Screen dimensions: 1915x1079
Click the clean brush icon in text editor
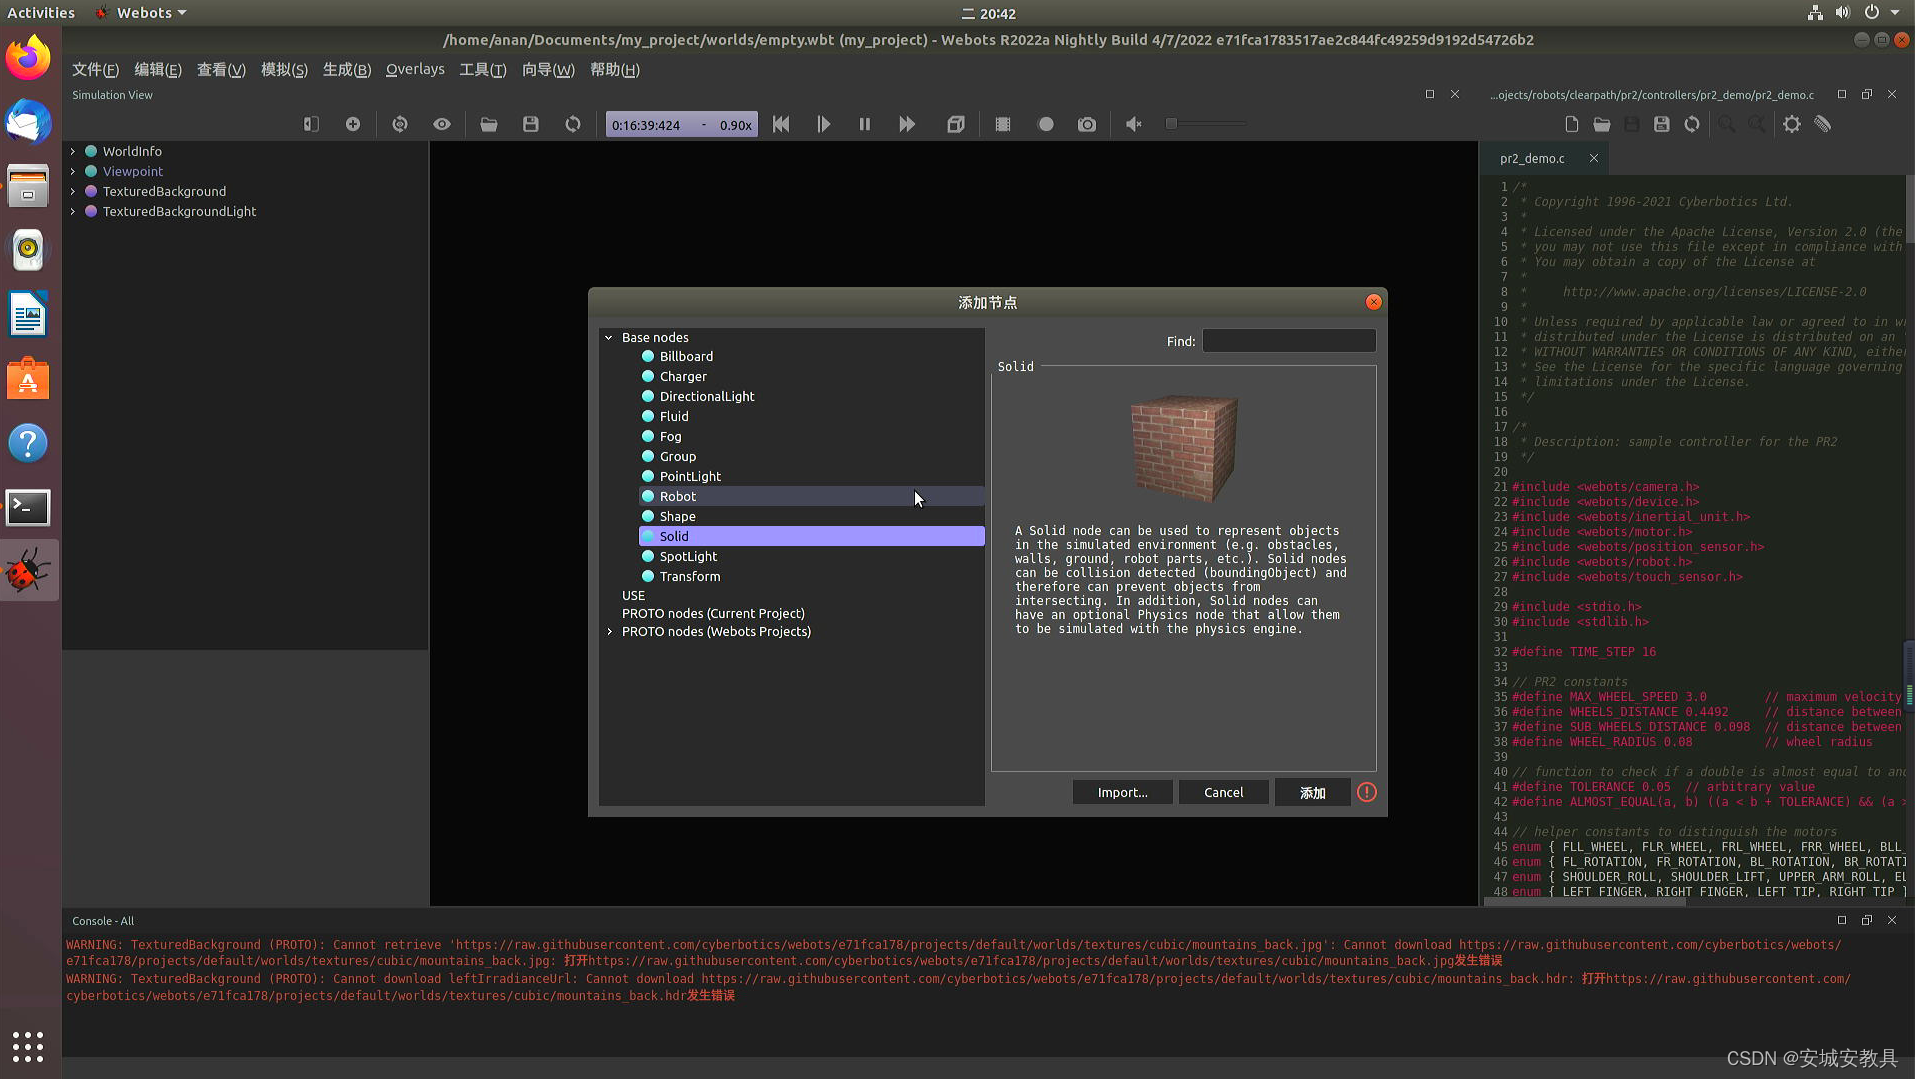1823,124
